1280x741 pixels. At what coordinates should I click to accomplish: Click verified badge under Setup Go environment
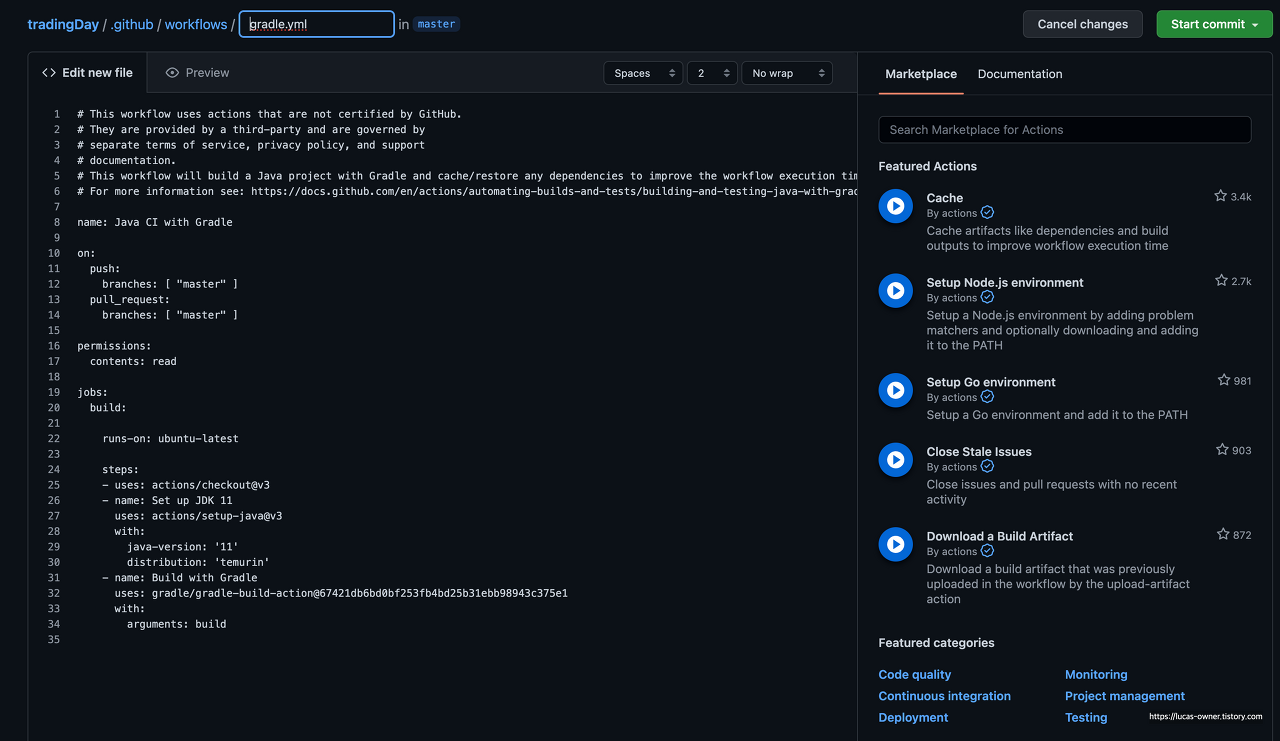[987, 397]
